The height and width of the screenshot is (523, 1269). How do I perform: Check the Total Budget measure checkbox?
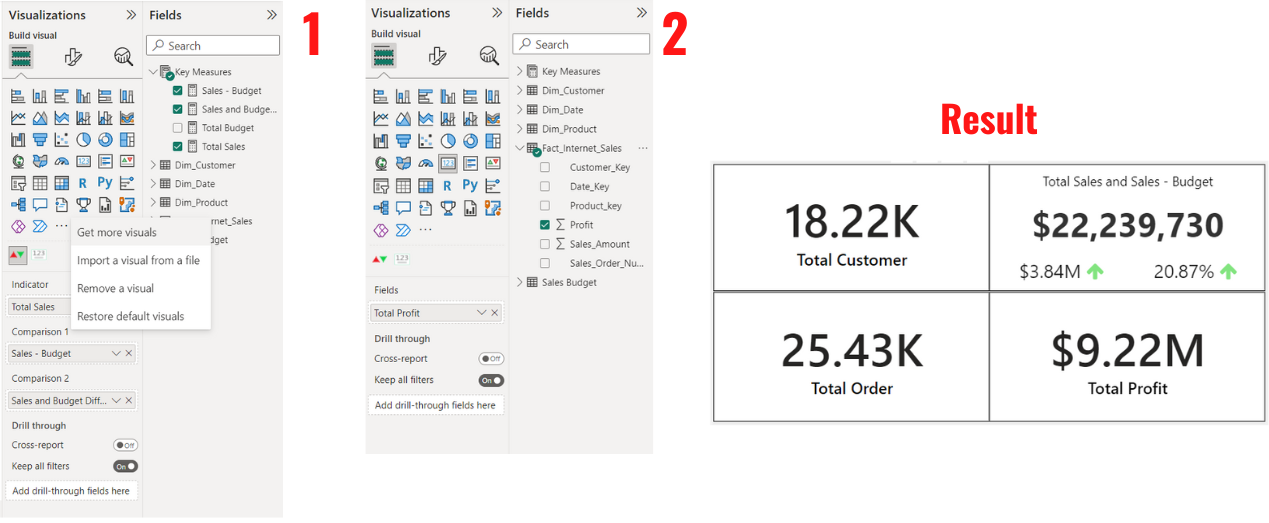(178, 128)
